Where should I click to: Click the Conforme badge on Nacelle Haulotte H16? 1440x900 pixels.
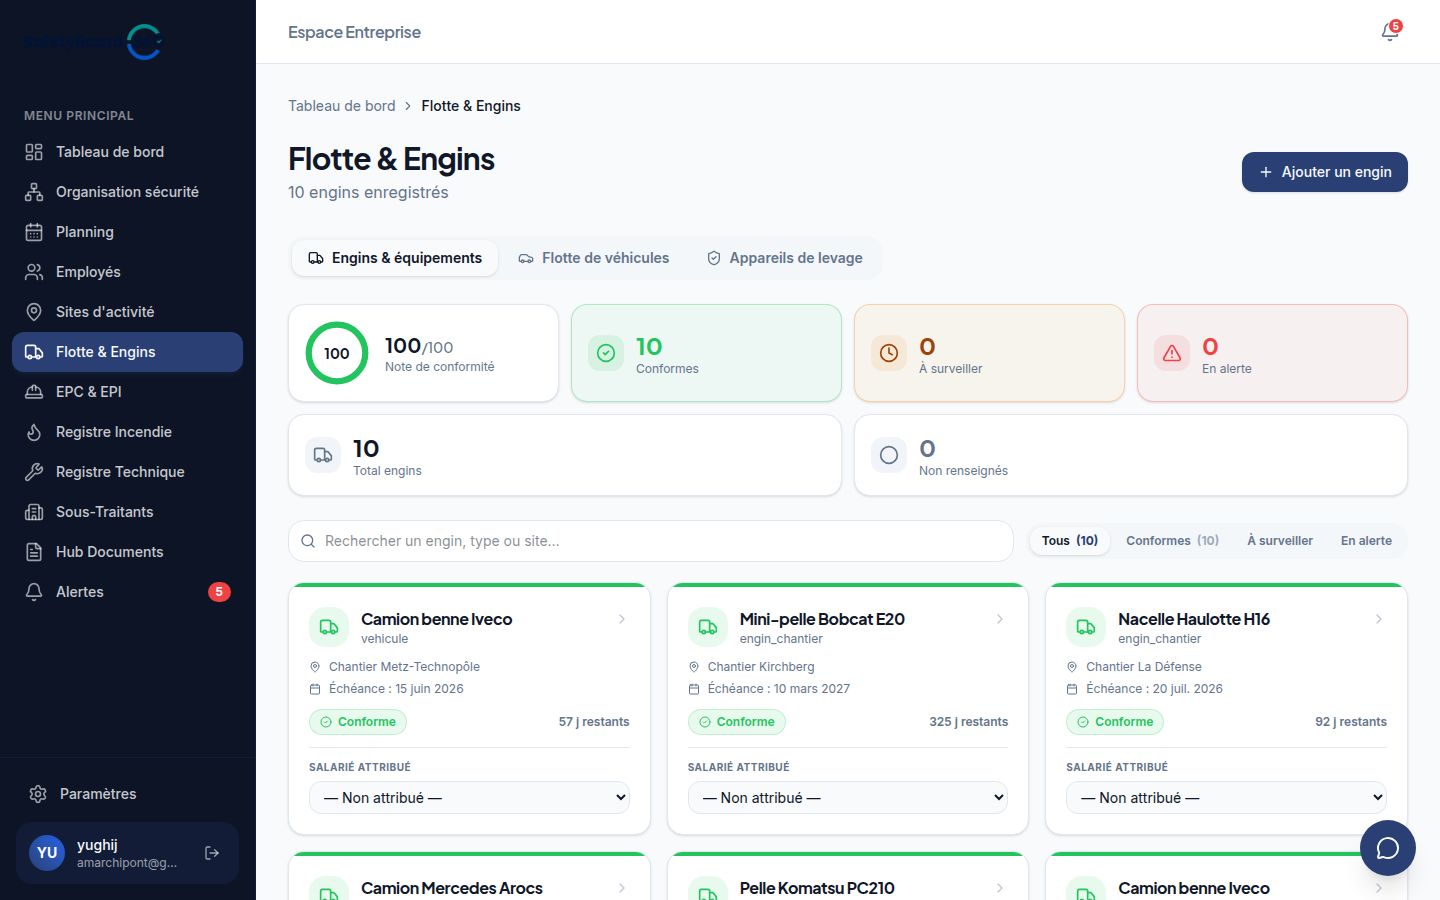[1115, 722]
